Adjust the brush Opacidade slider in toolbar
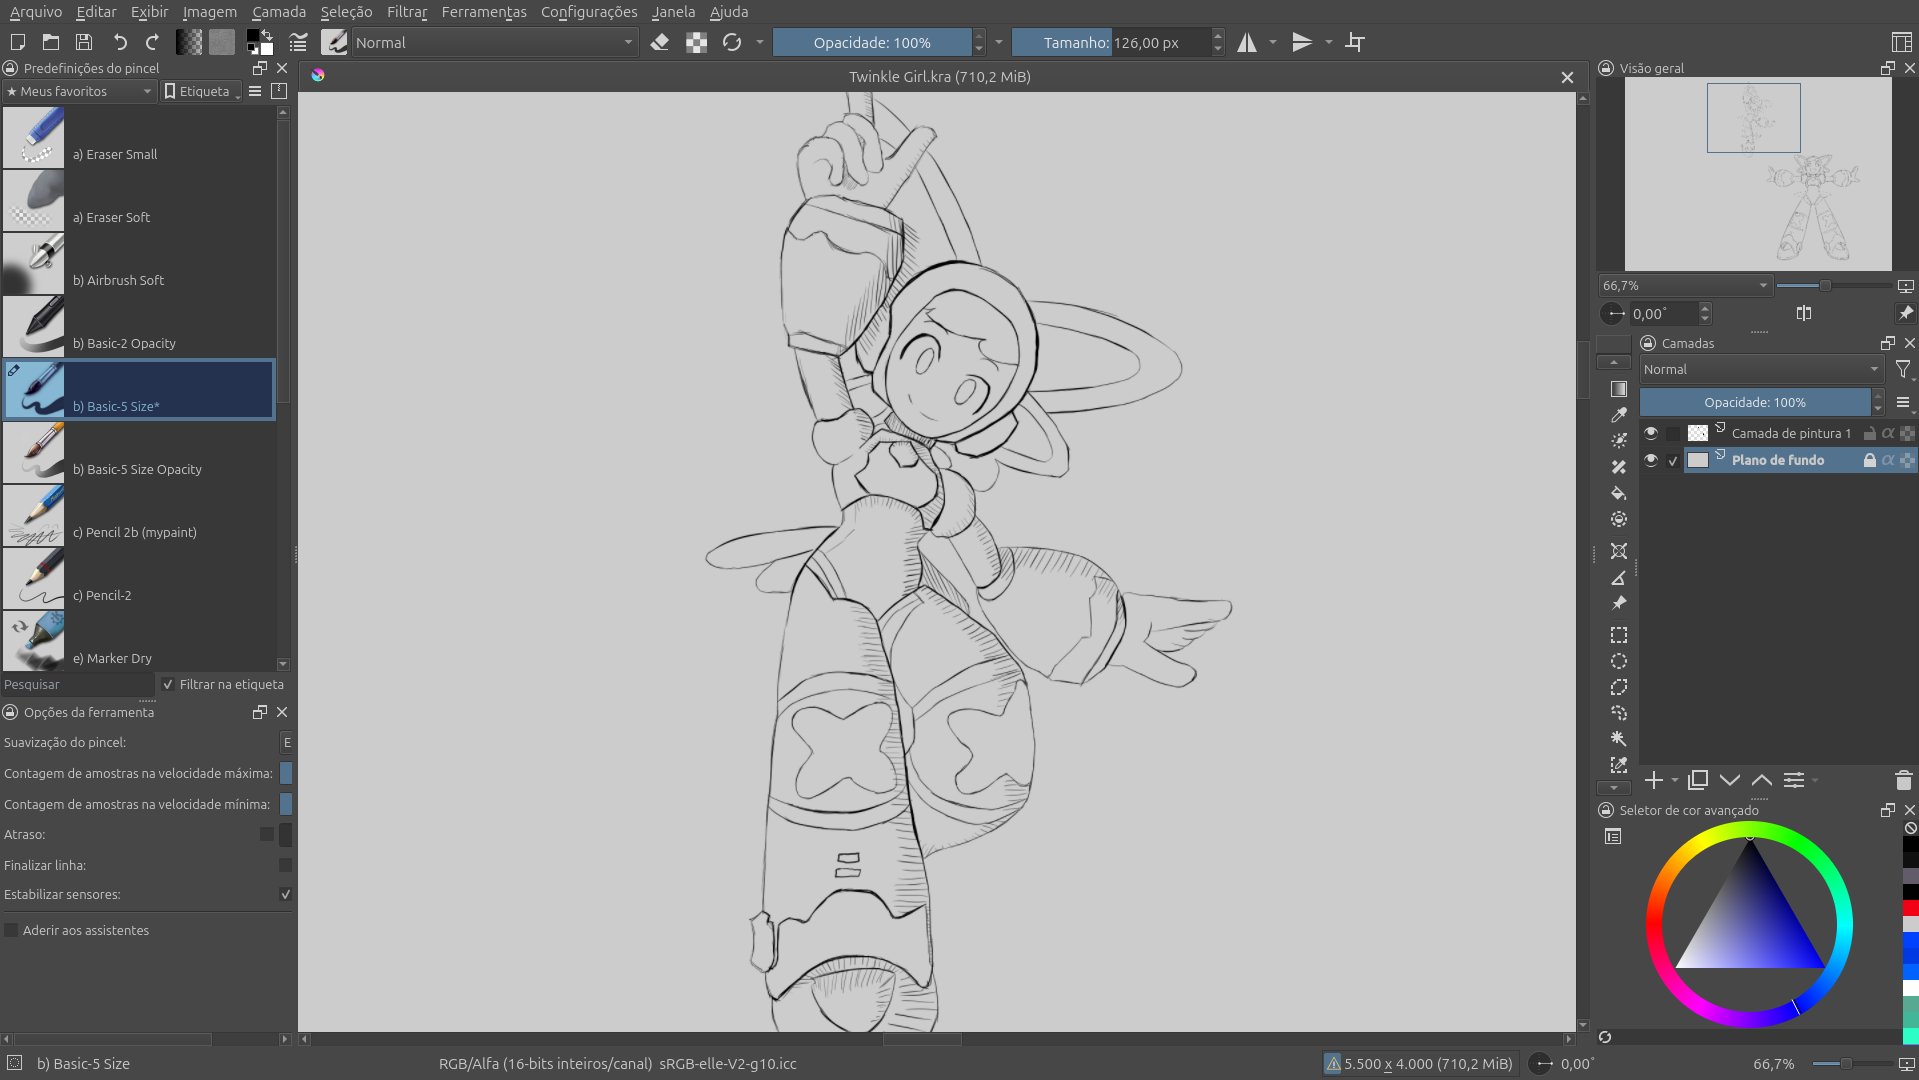The width and height of the screenshot is (1919, 1080). pos(872,42)
